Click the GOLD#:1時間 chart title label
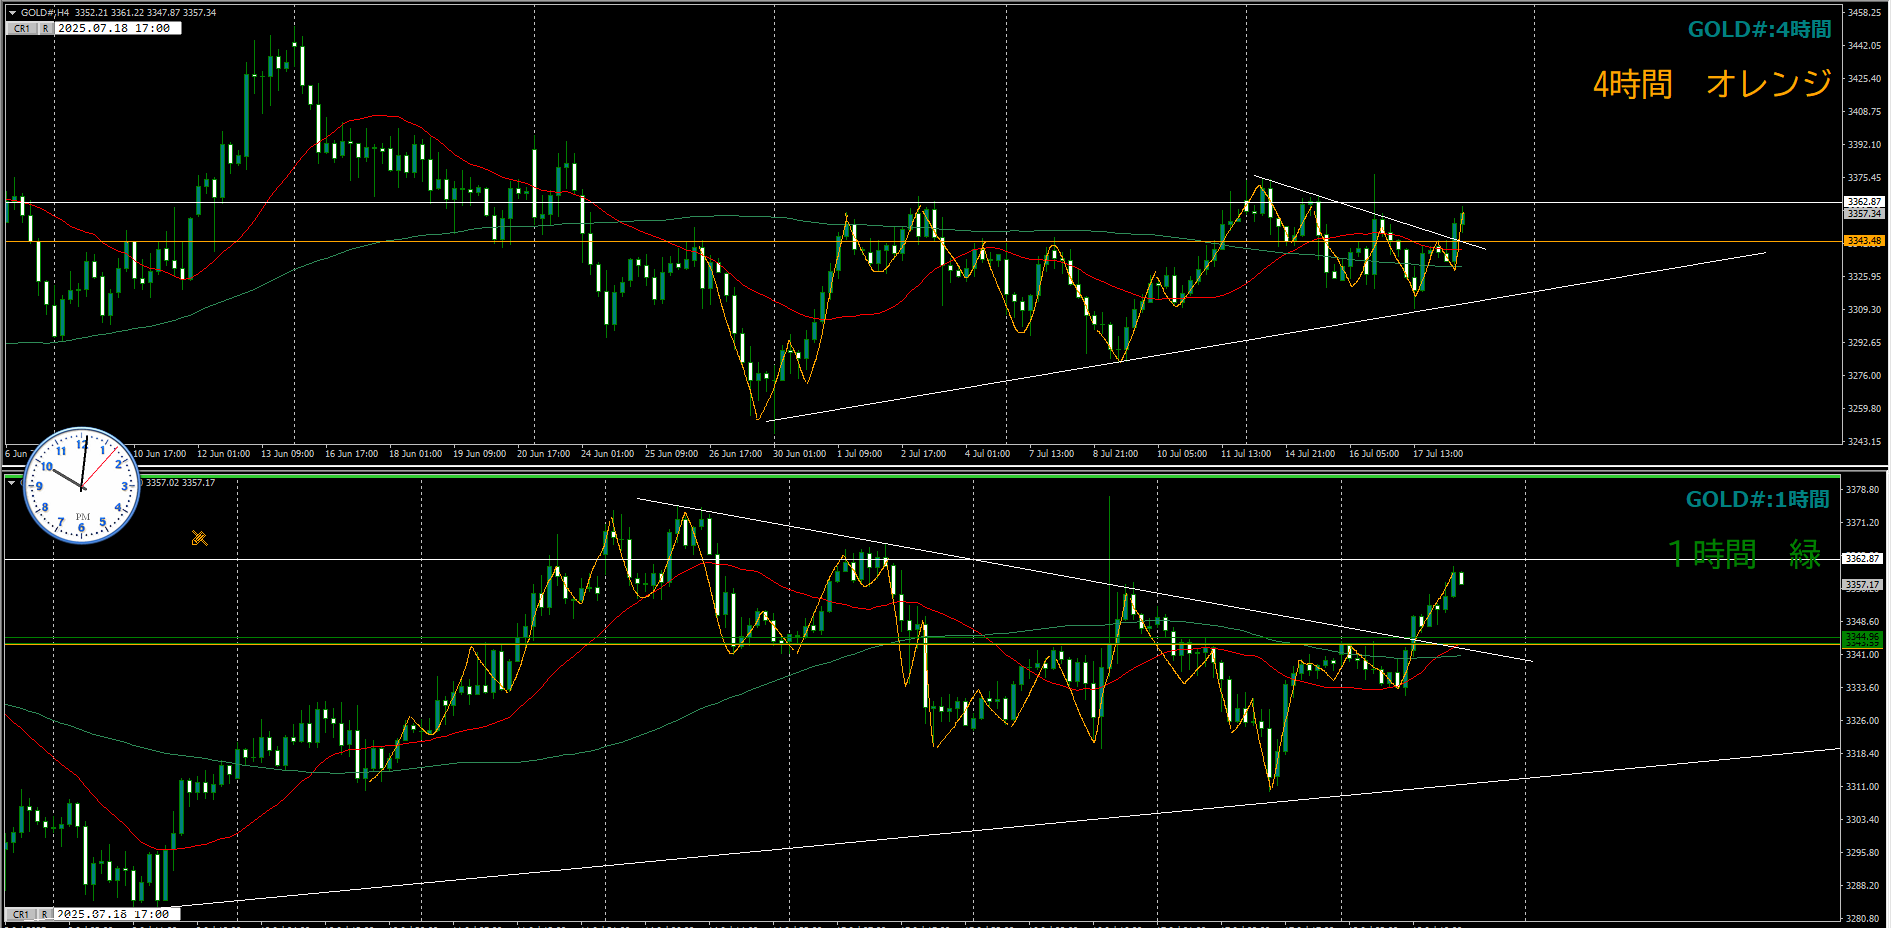Screen dimensions: 1891x928 point(1757,500)
